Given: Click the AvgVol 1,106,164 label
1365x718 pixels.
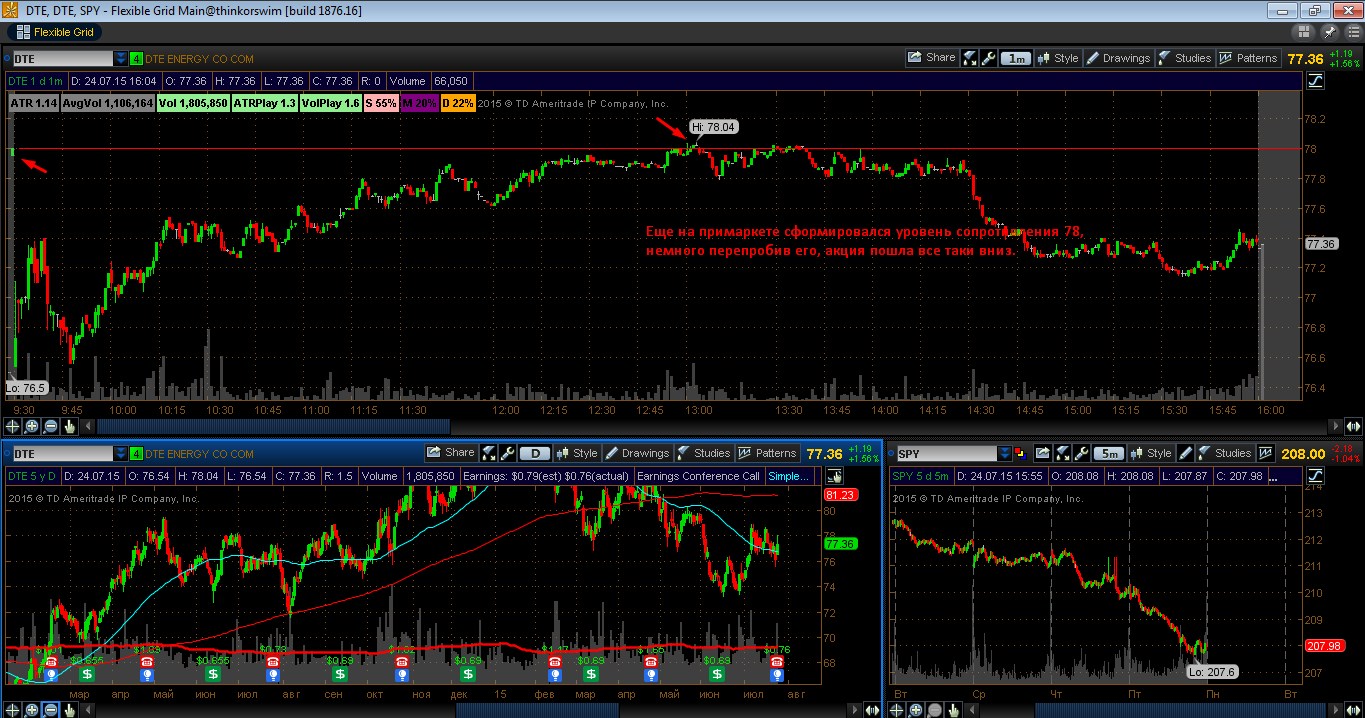Looking at the screenshot, I should coord(107,103).
